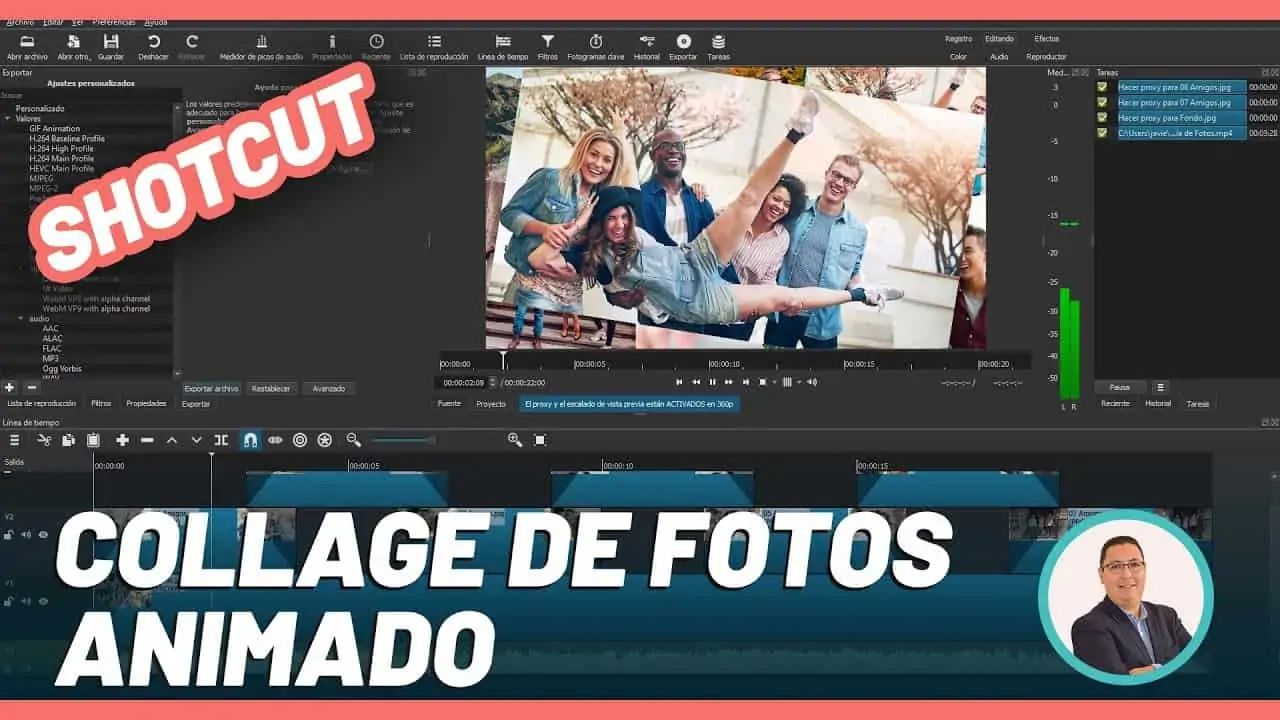The image size is (1280, 720).
Task: Pause playback with the player pause button
Action: (712, 382)
